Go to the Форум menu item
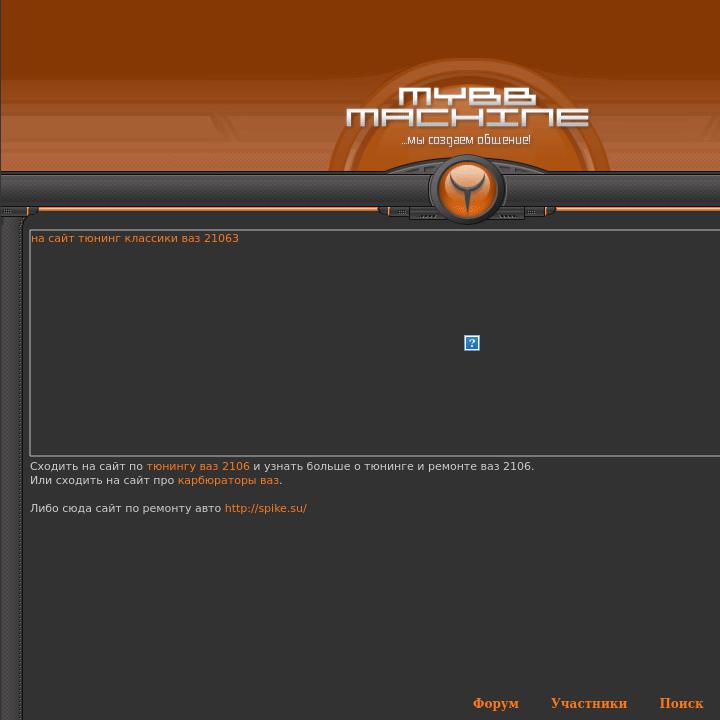The width and height of the screenshot is (720, 720). (x=496, y=703)
